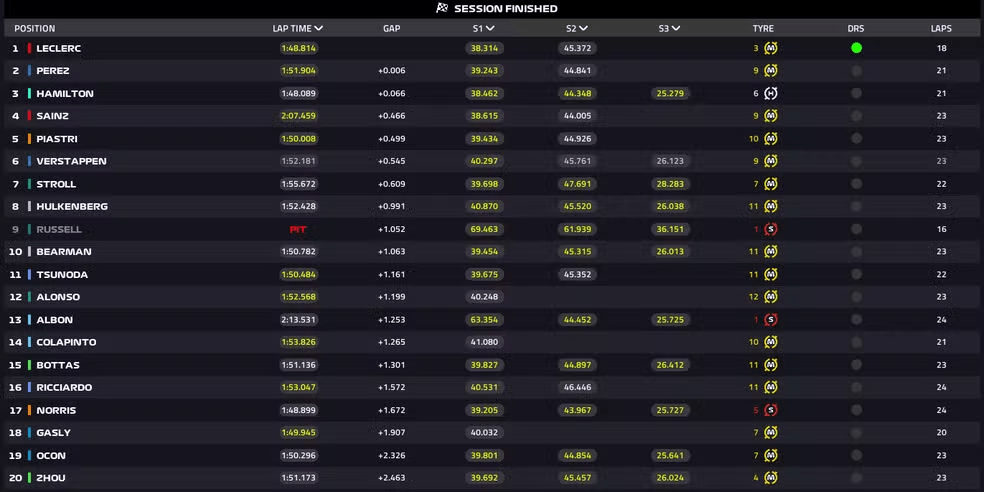Click Albon's soft tyre icon
Viewport: 984px width, 492px height.
771,319
